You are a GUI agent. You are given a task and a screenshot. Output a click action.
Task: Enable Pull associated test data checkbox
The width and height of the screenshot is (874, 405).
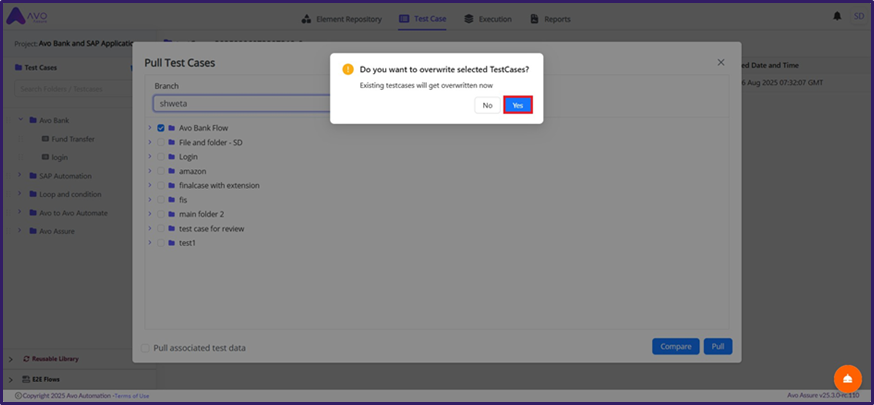pos(147,348)
